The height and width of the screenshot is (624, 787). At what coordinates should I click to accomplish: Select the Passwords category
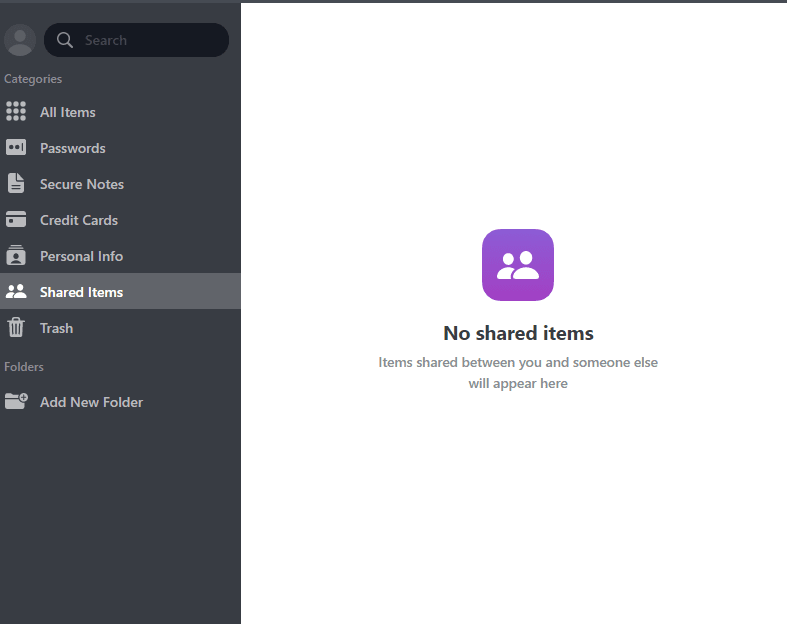point(120,148)
